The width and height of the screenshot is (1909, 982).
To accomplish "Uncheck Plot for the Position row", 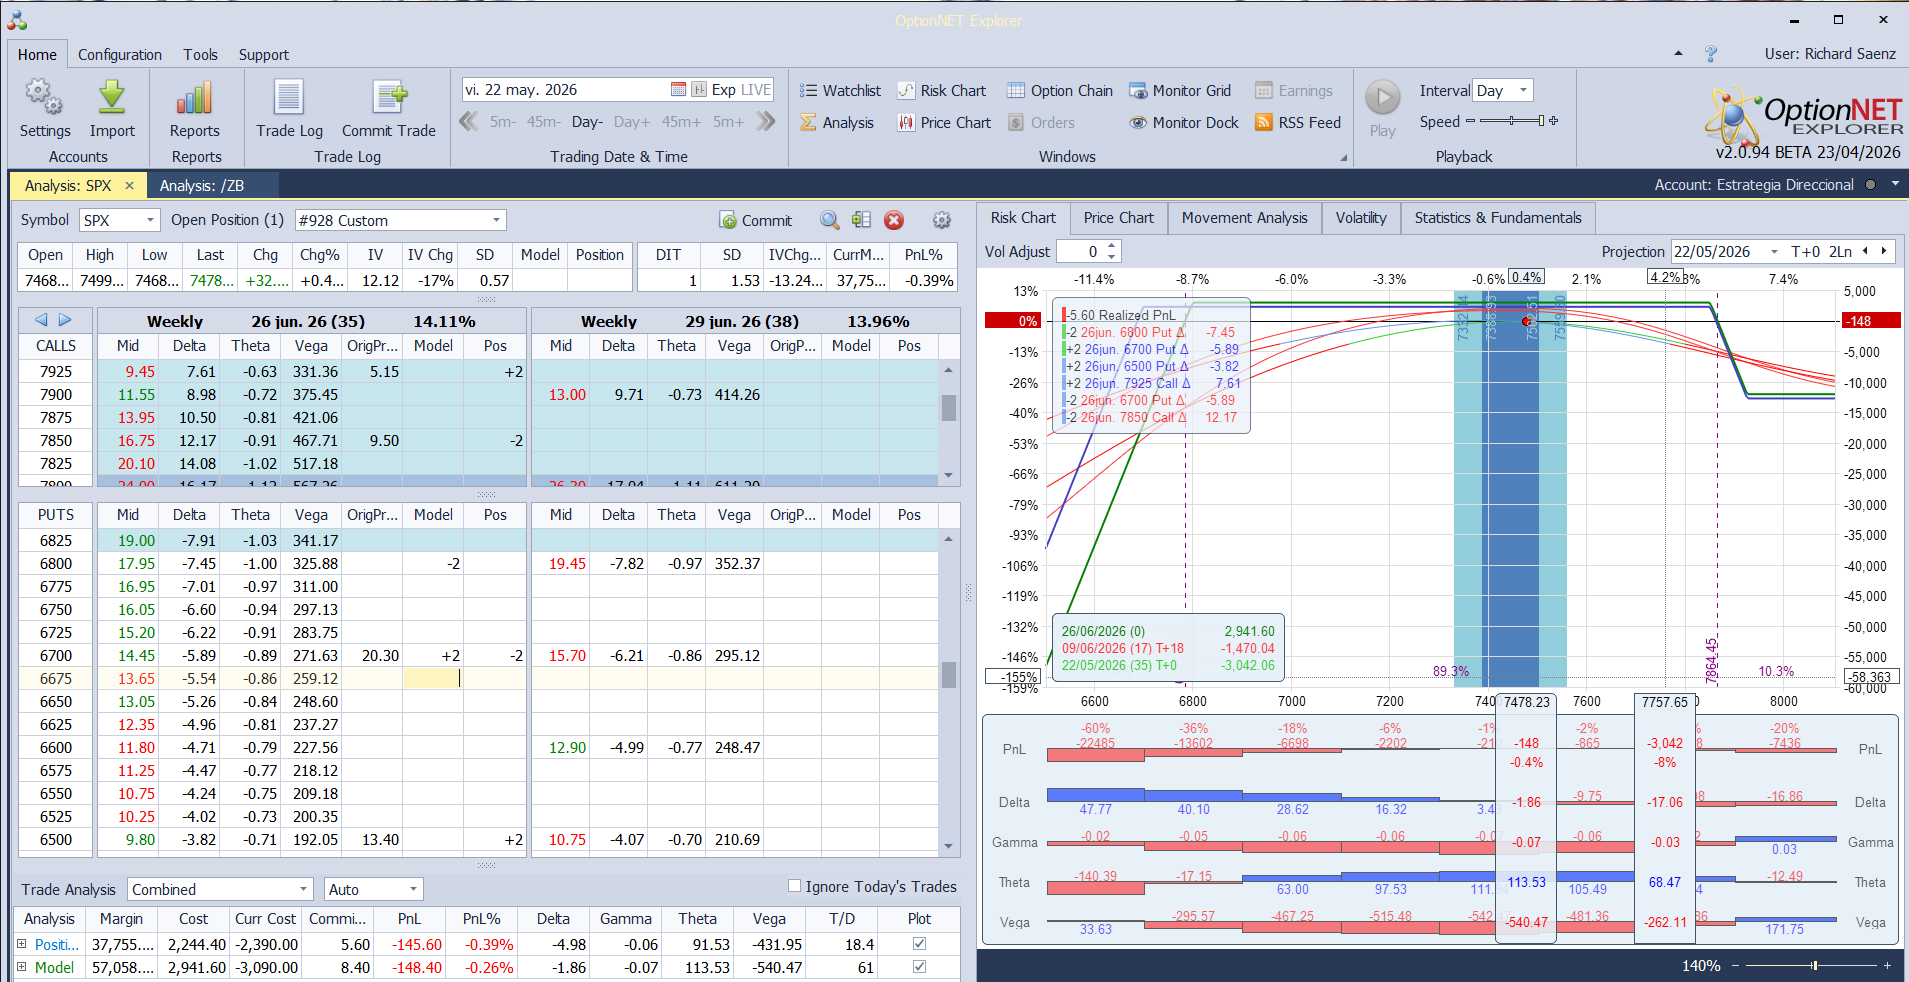I will pos(919,944).
